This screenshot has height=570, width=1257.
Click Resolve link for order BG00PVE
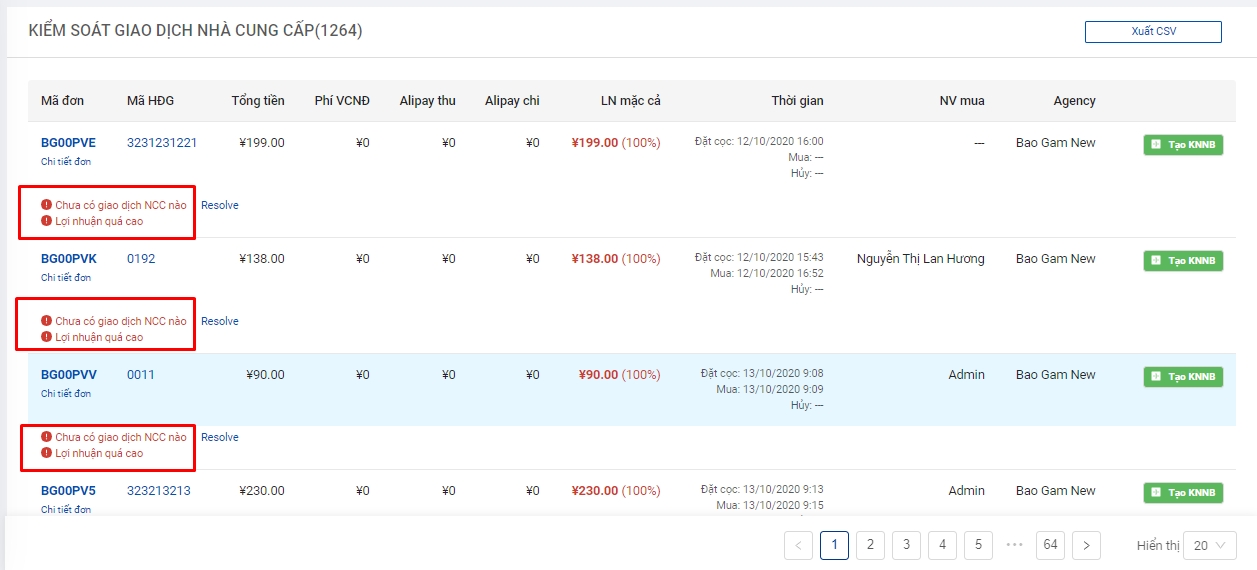[x=220, y=205]
